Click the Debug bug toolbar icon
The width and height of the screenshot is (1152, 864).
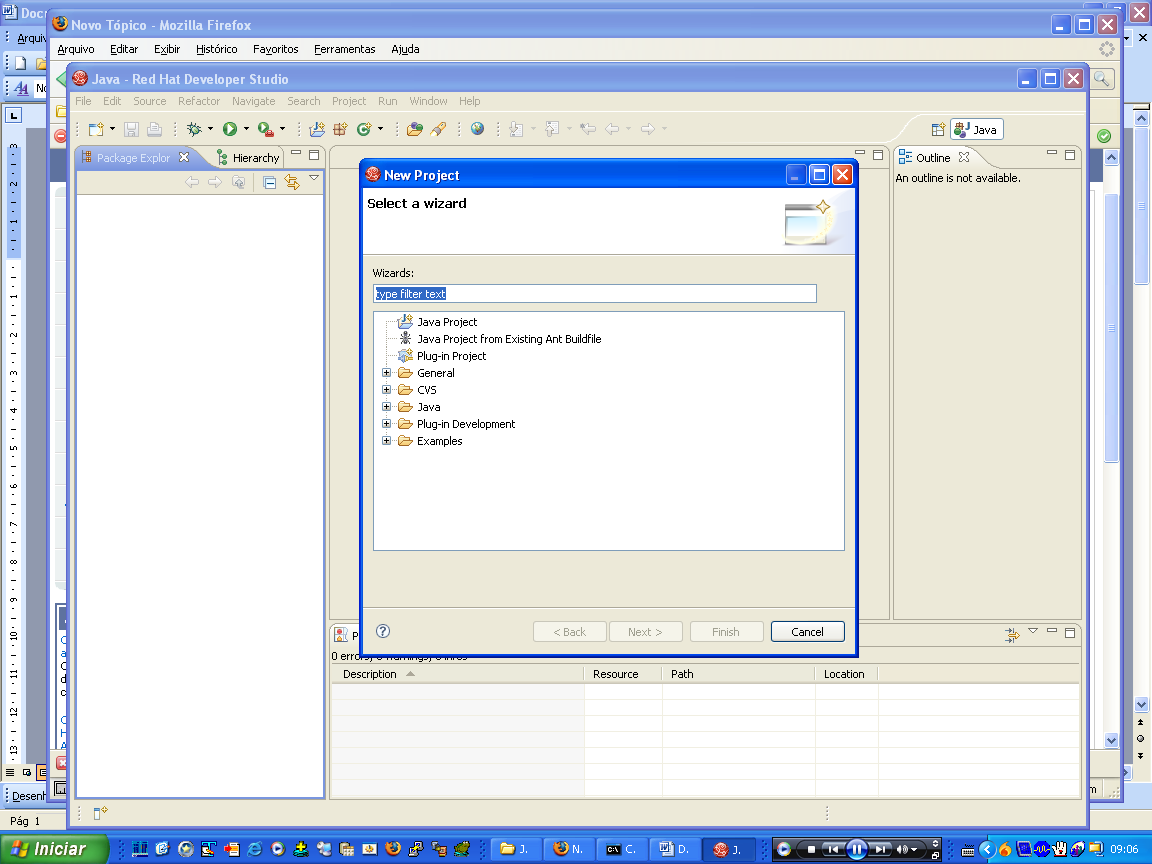[194, 129]
